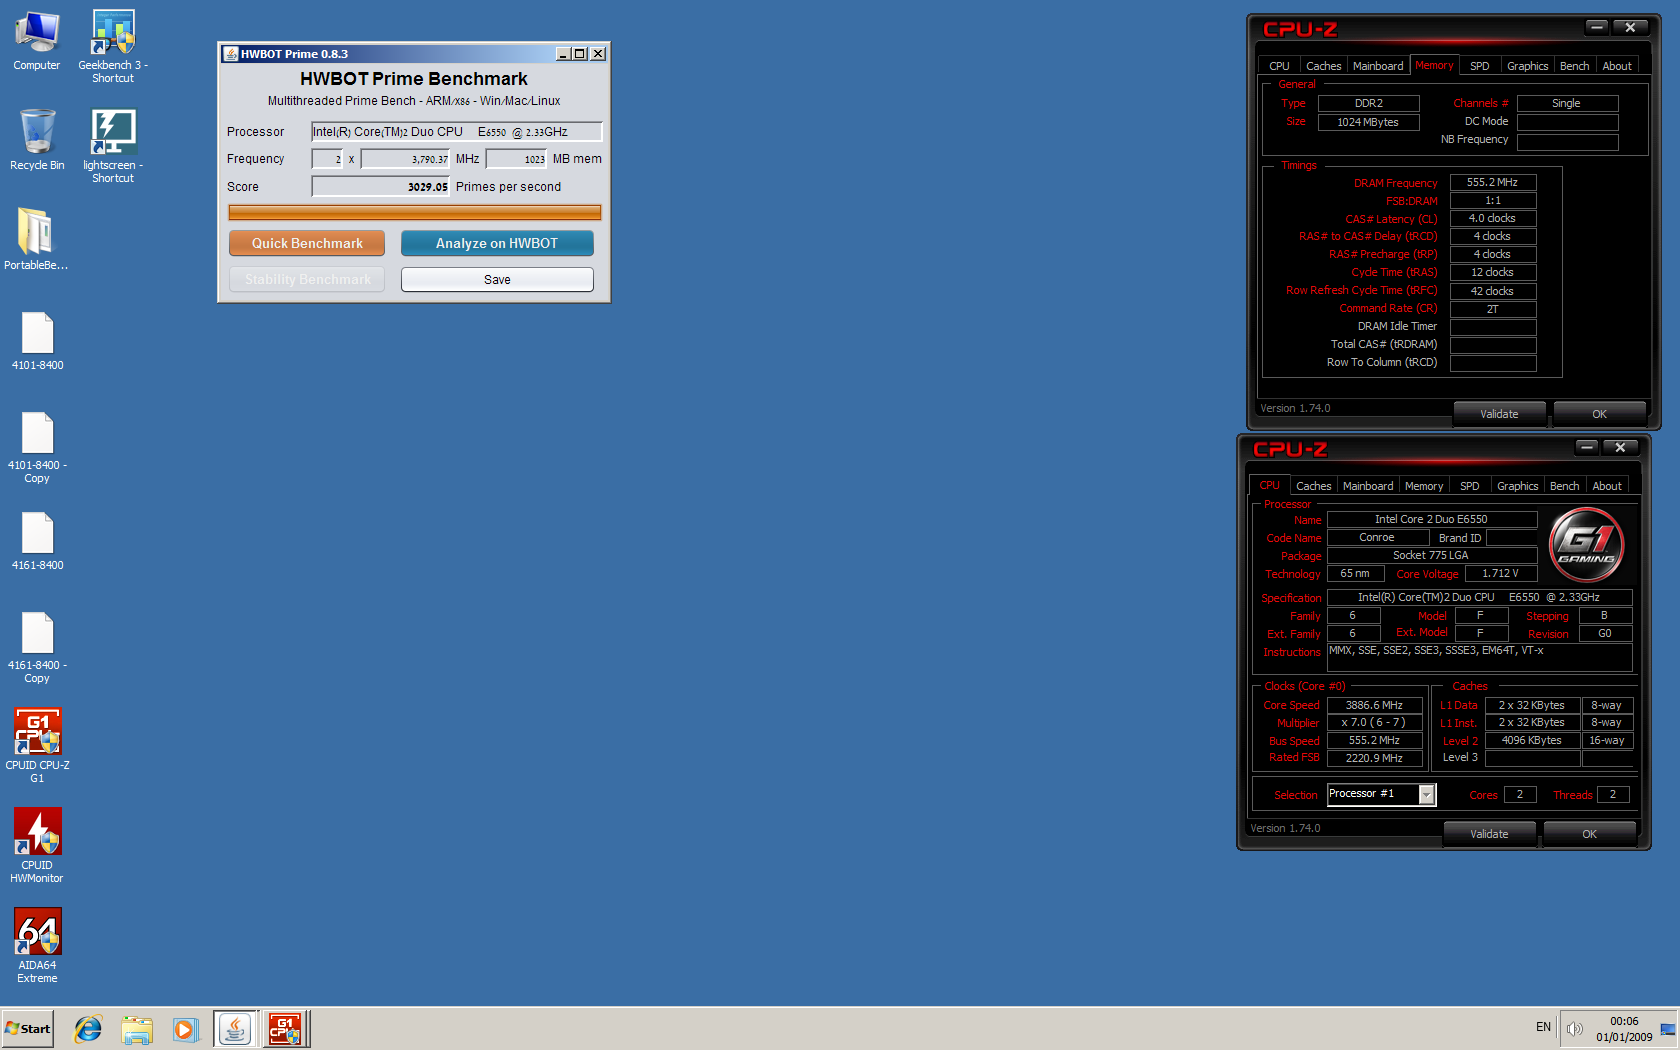Open Caches tab in upper CPU-Z window
The image size is (1680, 1050).
tap(1323, 66)
